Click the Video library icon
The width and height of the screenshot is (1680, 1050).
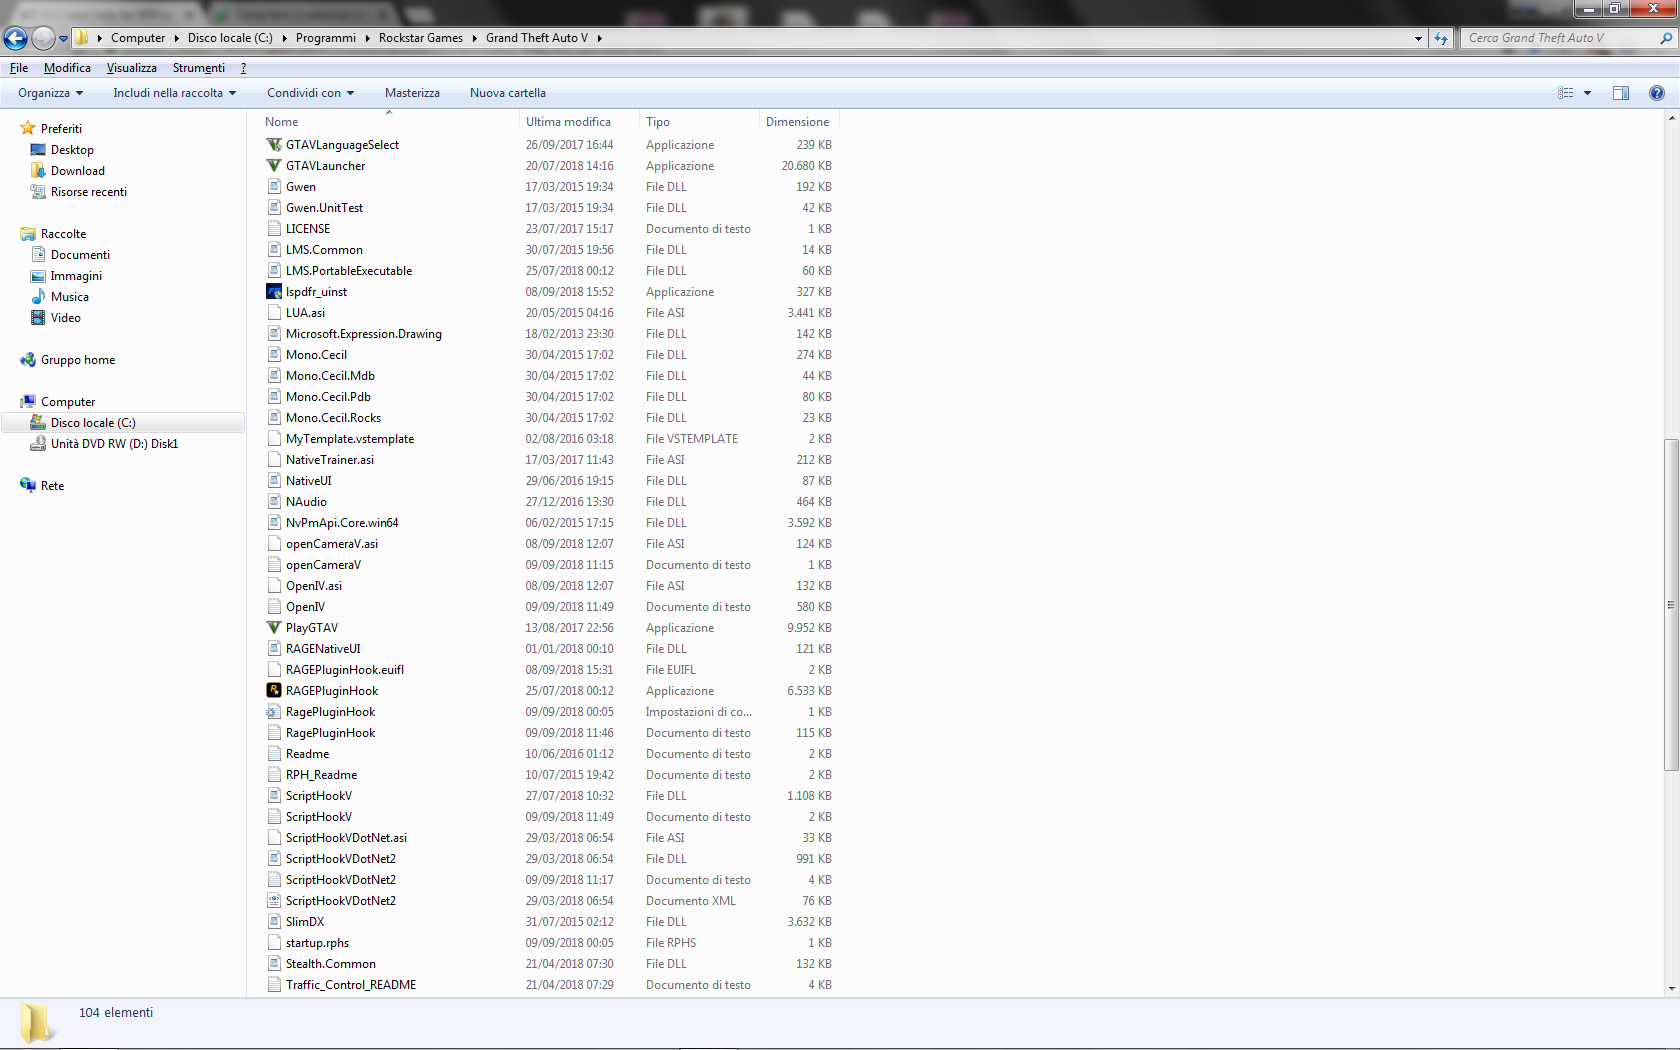click(x=38, y=318)
